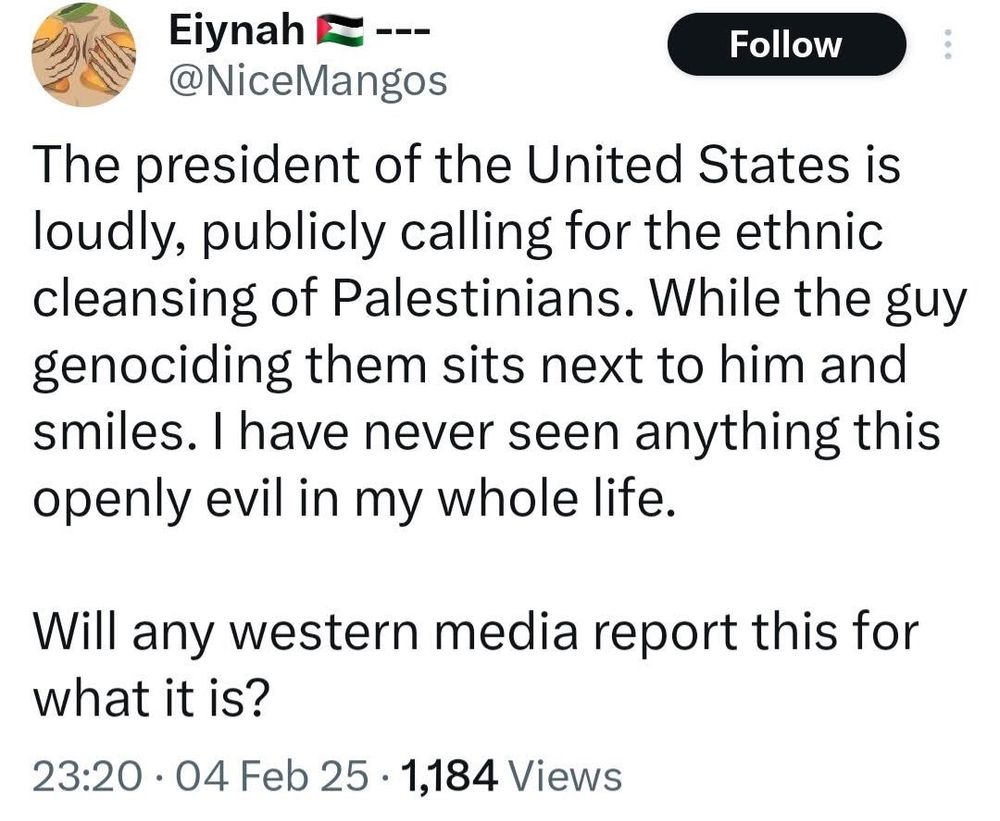The height and width of the screenshot is (821, 1000).
Task: Click the line starting "genociding them sits"
Action: (x=469, y=366)
